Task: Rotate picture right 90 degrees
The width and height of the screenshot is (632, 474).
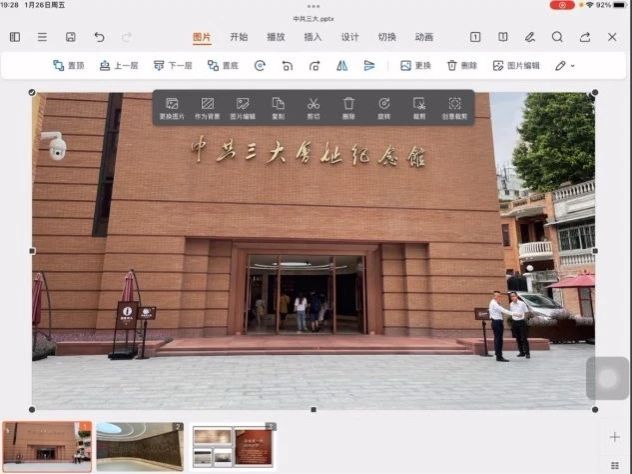Action: tap(315, 65)
